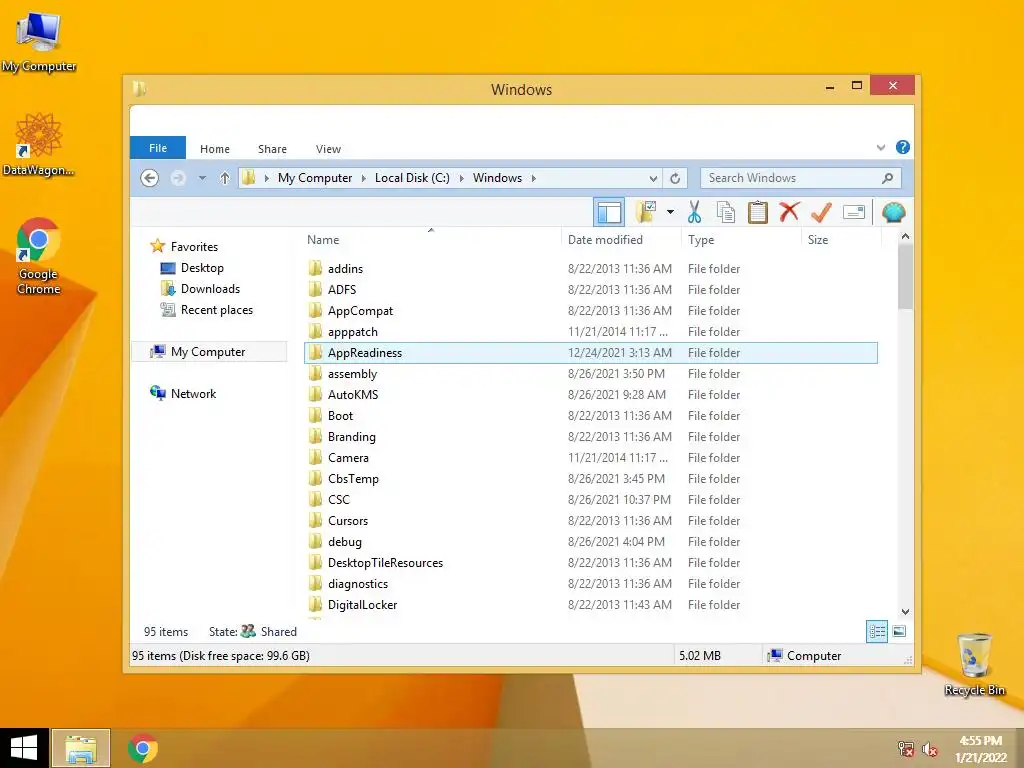This screenshot has height=768, width=1024.
Task: Select My Computer in the navigation pane
Action: (x=209, y=351)
